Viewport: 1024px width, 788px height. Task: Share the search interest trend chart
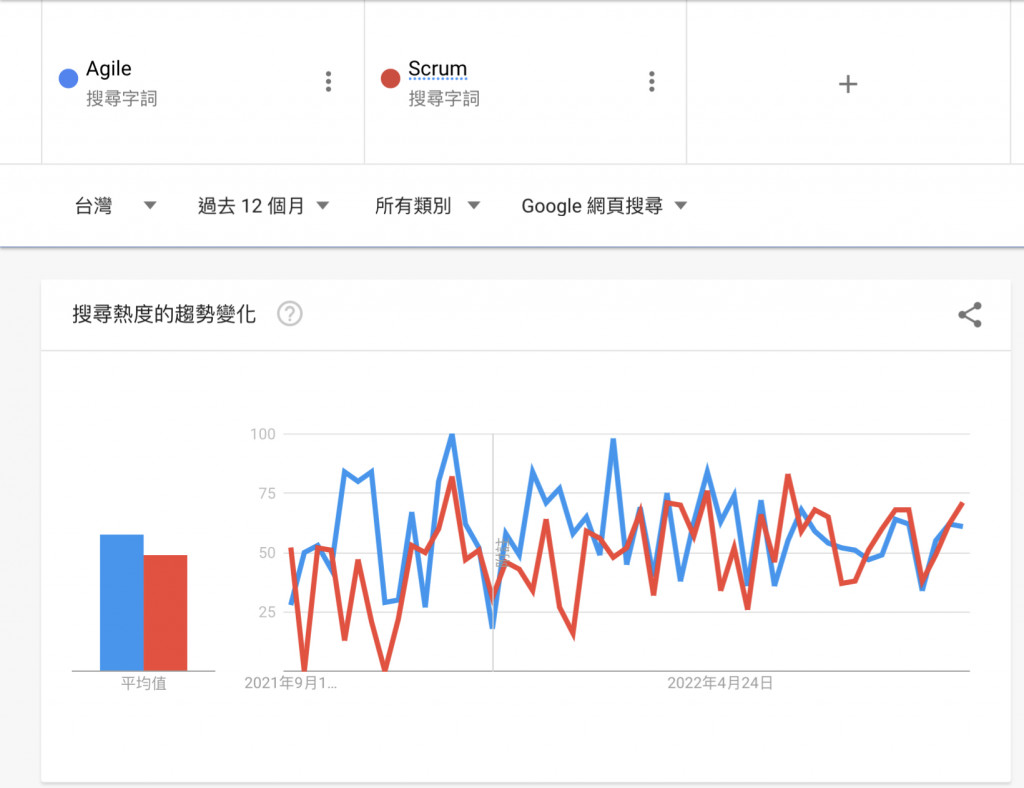970,315
